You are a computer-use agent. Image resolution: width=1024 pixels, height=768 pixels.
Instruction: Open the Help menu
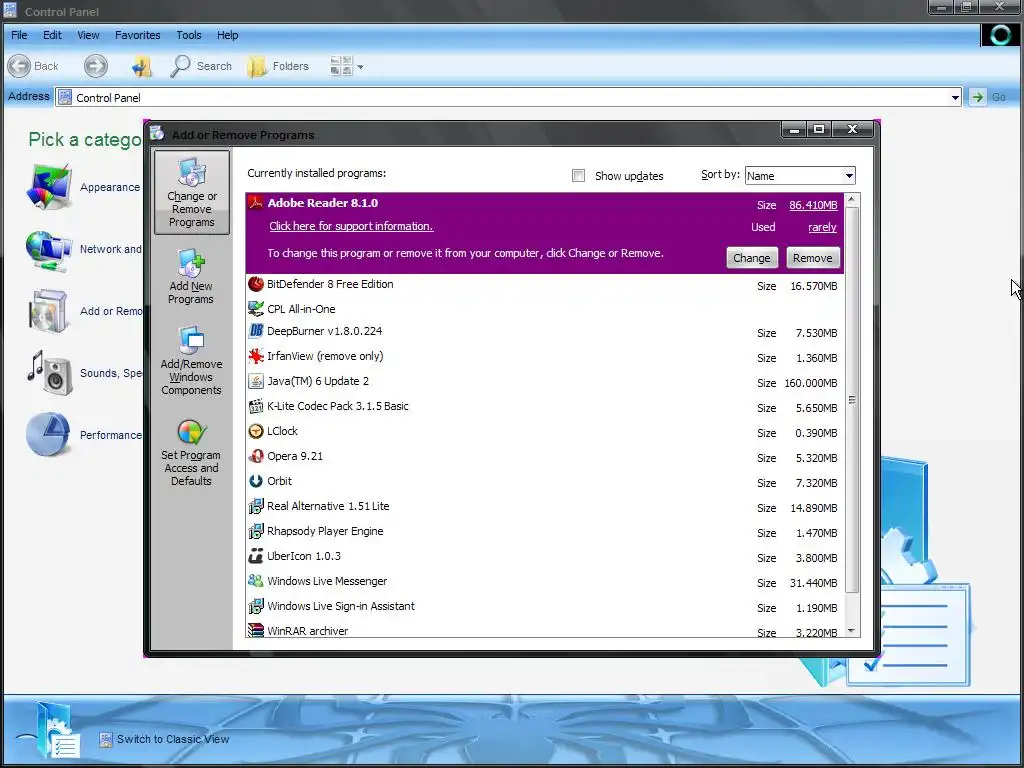click(227, 35)
